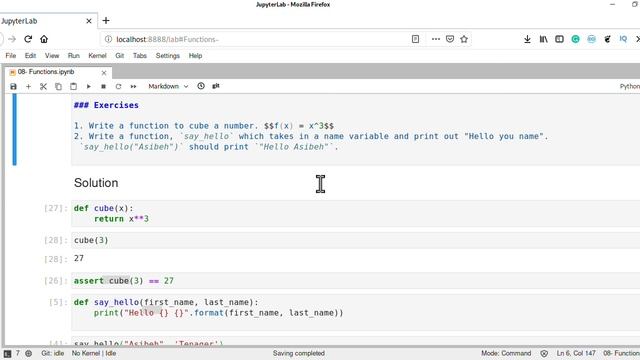The width and height of the screenshot is (640, 360).
Task: Go forward with the browser arrow
Action: click(12, 39)
